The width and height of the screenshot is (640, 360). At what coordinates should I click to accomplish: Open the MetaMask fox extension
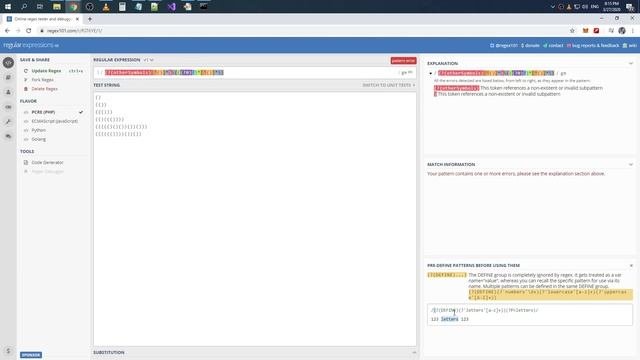[585, 31]
